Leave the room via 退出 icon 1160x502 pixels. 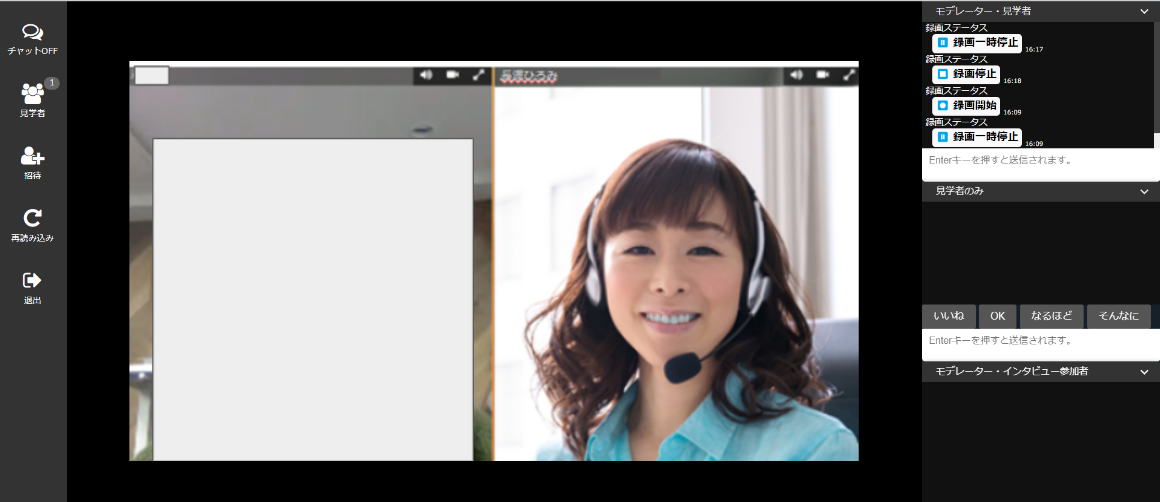click(x=33, y=281)
